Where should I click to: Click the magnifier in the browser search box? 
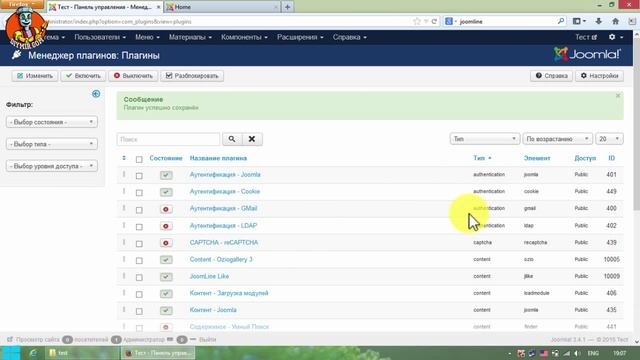point(561,21)
